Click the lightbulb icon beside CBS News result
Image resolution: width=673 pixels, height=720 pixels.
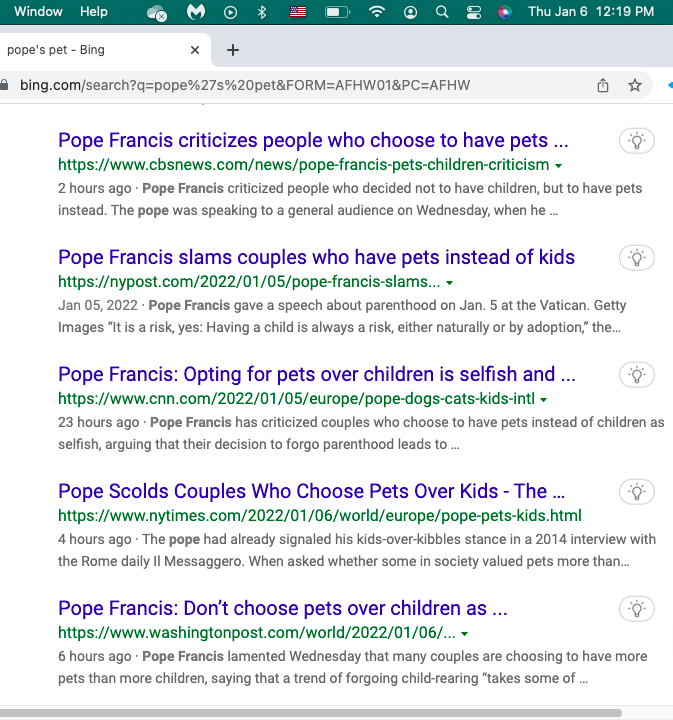[636, 141]
